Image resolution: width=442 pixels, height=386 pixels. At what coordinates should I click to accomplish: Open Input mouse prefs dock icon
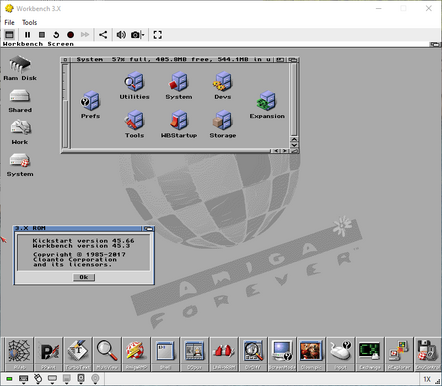pos(340,354)
